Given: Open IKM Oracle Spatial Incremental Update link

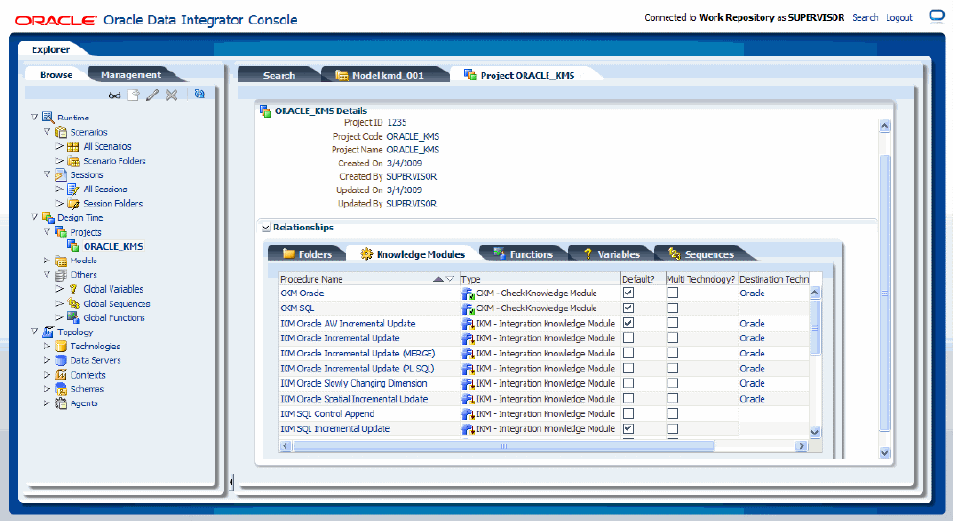Looking at the screenshot, I should pos(354,399).
